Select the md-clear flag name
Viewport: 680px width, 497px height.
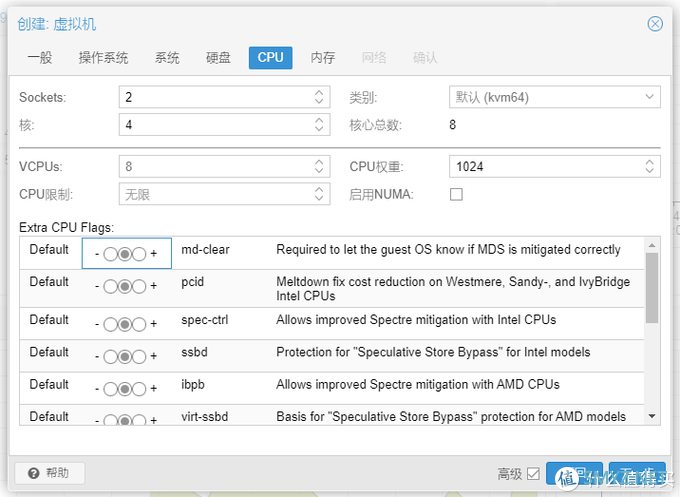(205, 249)
